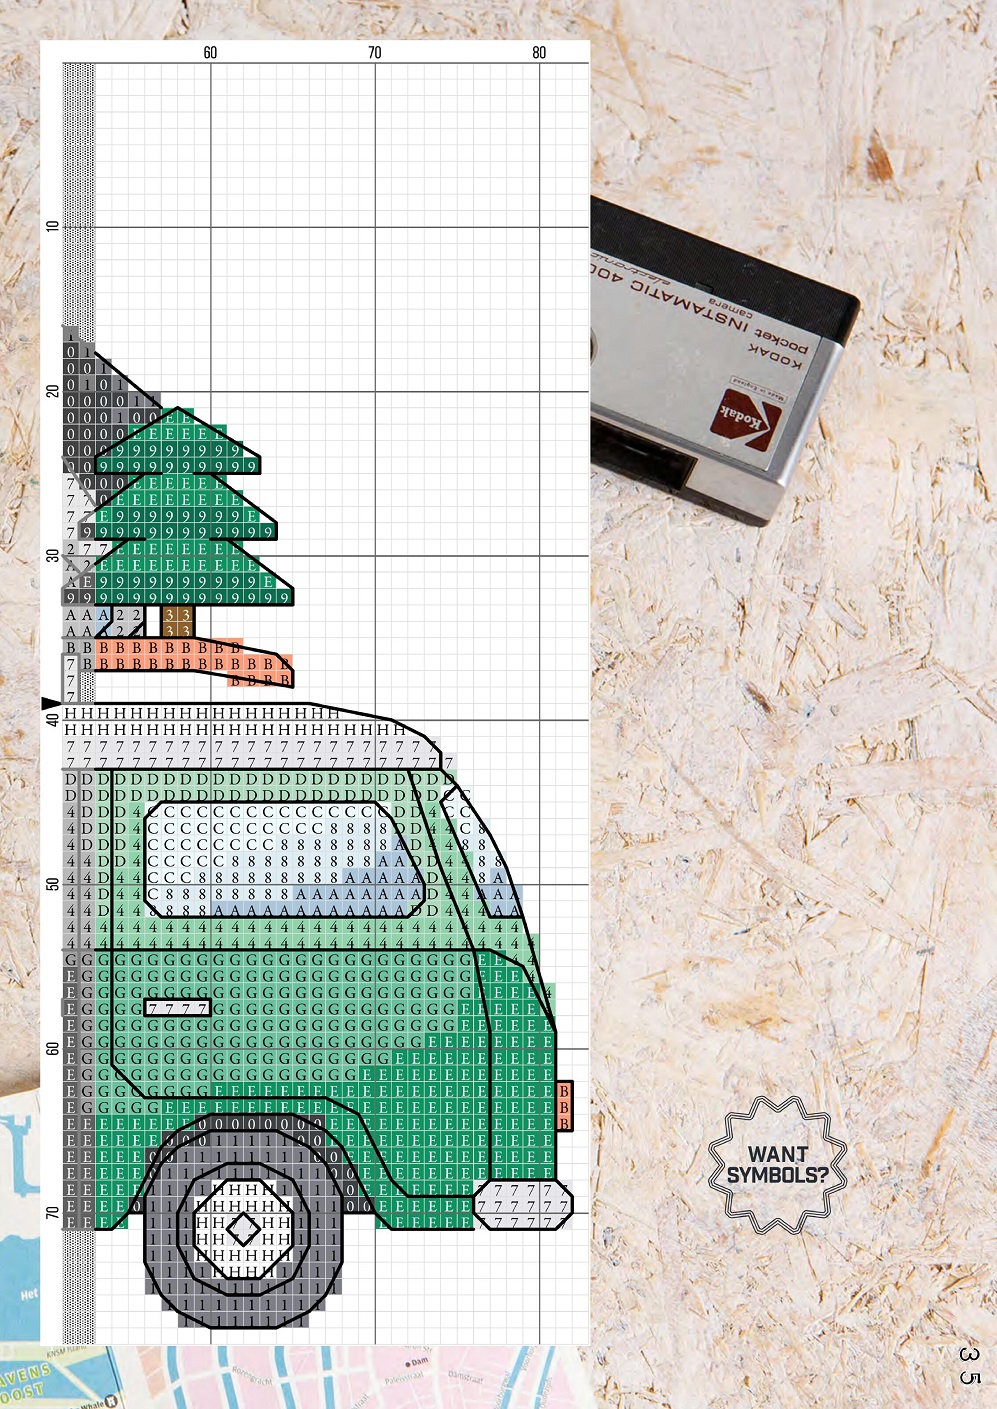This screenshot has height=1409, width=997.
Task: Click row number 20 on the left ruler
Action: point(53,391)
